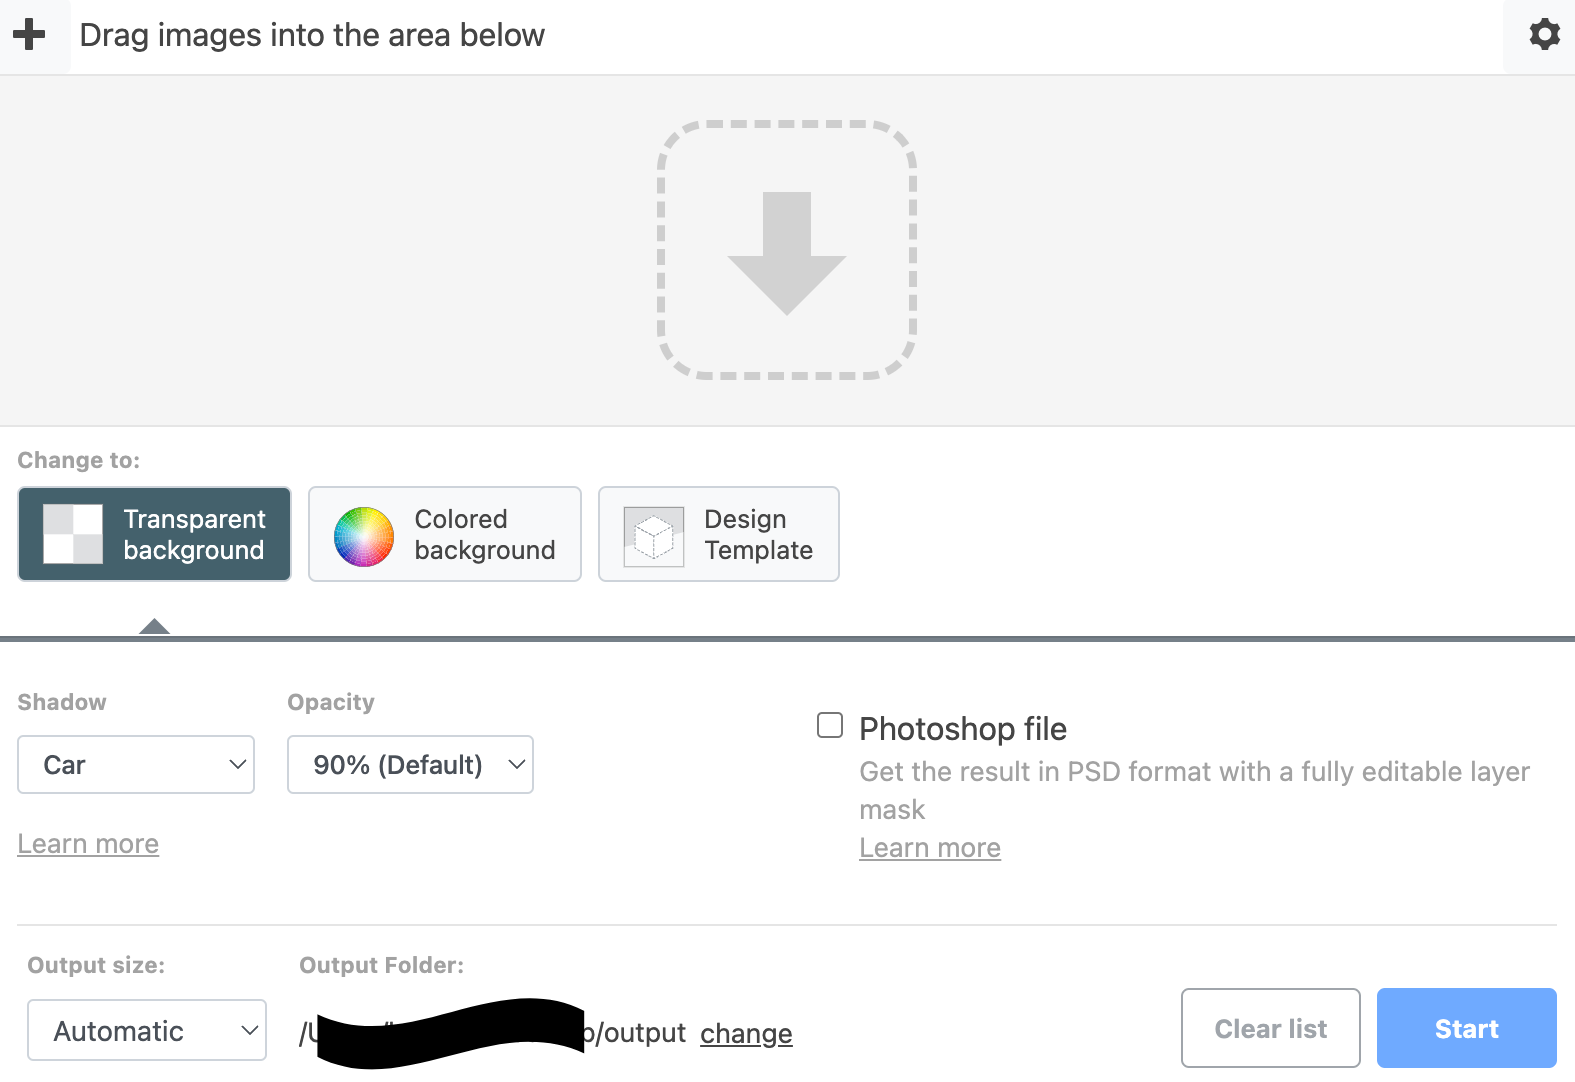Enable the Photoshop file checkbox

[x=830, y=725]
